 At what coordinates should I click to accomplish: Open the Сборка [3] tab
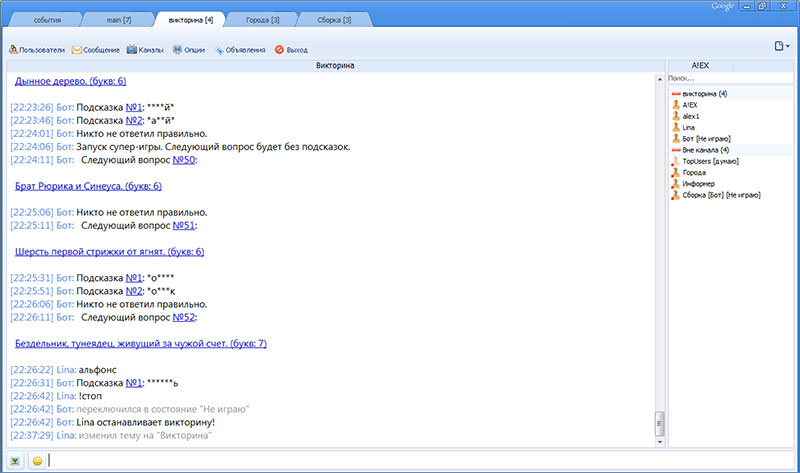coord(332,20)
